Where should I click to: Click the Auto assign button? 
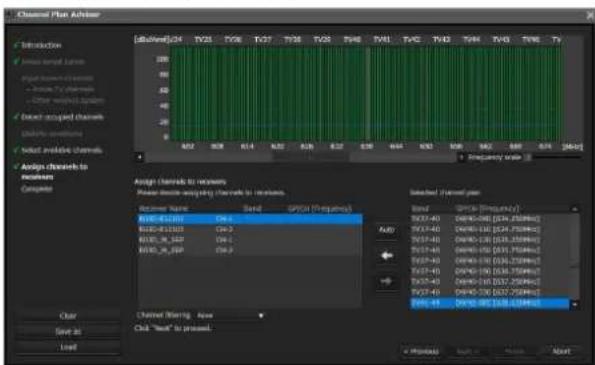pyautogui.click(x=387, y=230)
